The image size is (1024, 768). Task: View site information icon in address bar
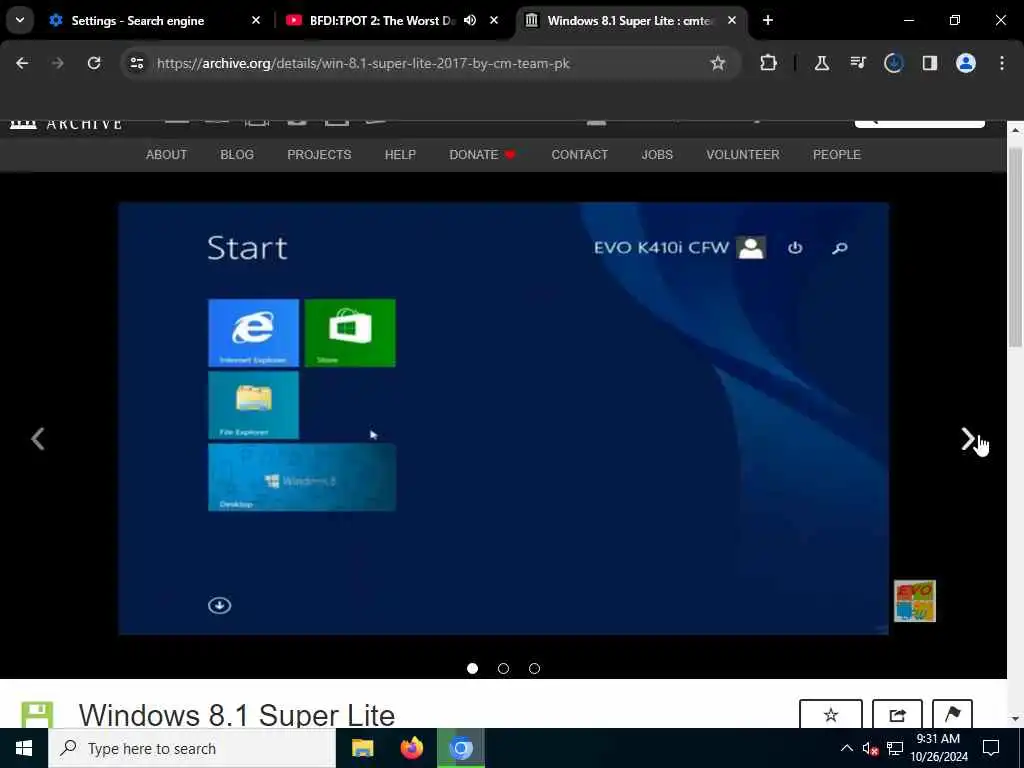point(137,63)
